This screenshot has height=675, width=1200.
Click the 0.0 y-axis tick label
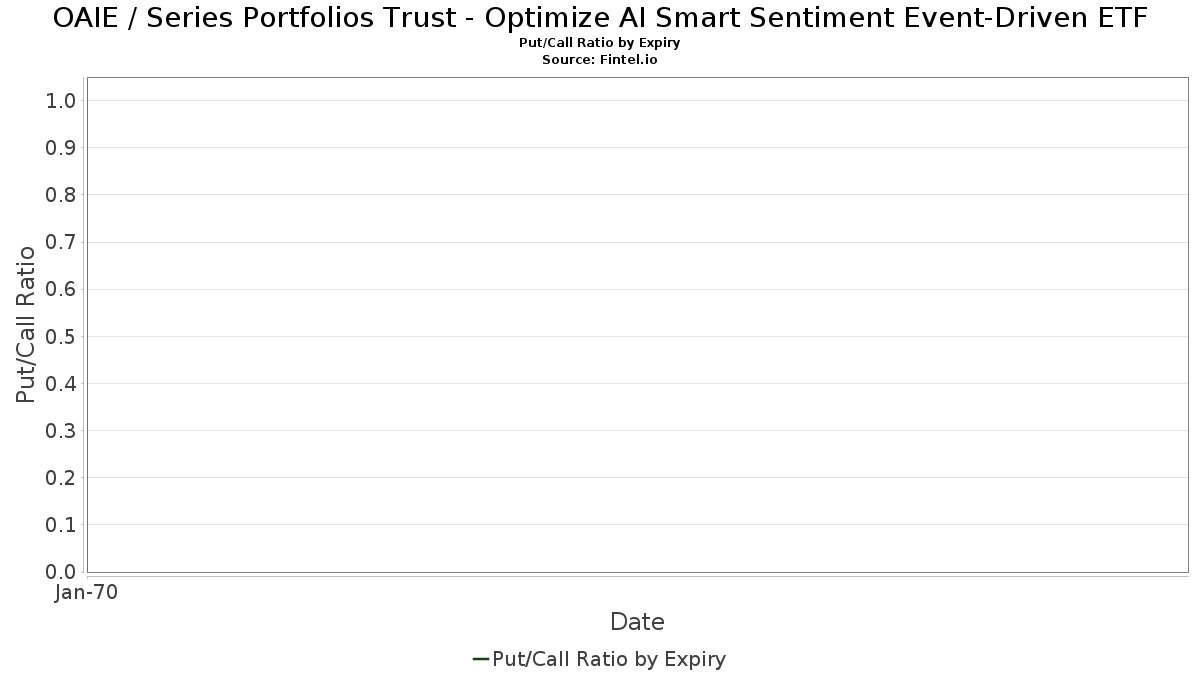tap(61, 572)
